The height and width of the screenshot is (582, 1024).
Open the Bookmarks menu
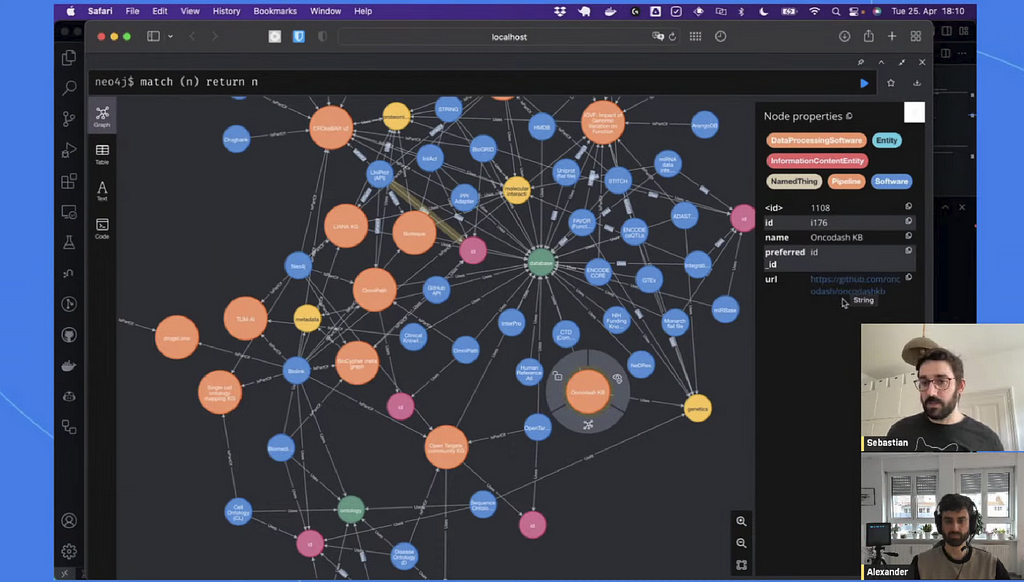[275, 11]
